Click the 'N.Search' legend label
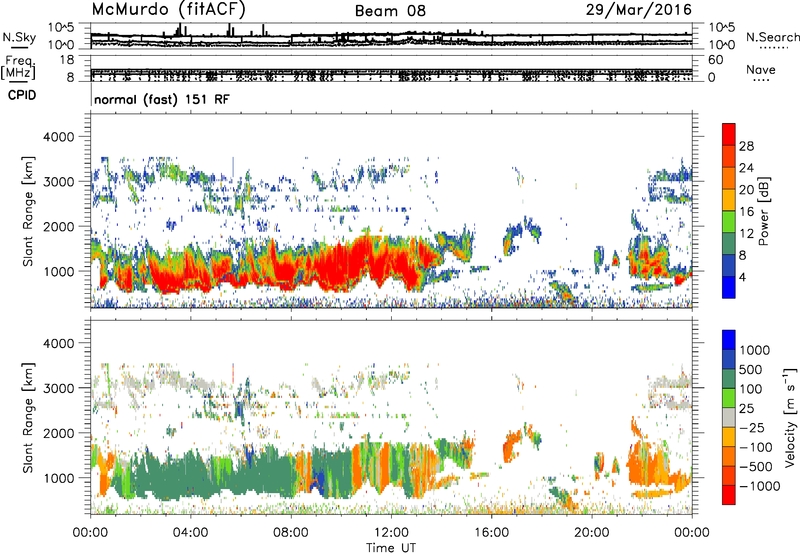The width and height of the screenshot is (800, 554). click(772, 37)
